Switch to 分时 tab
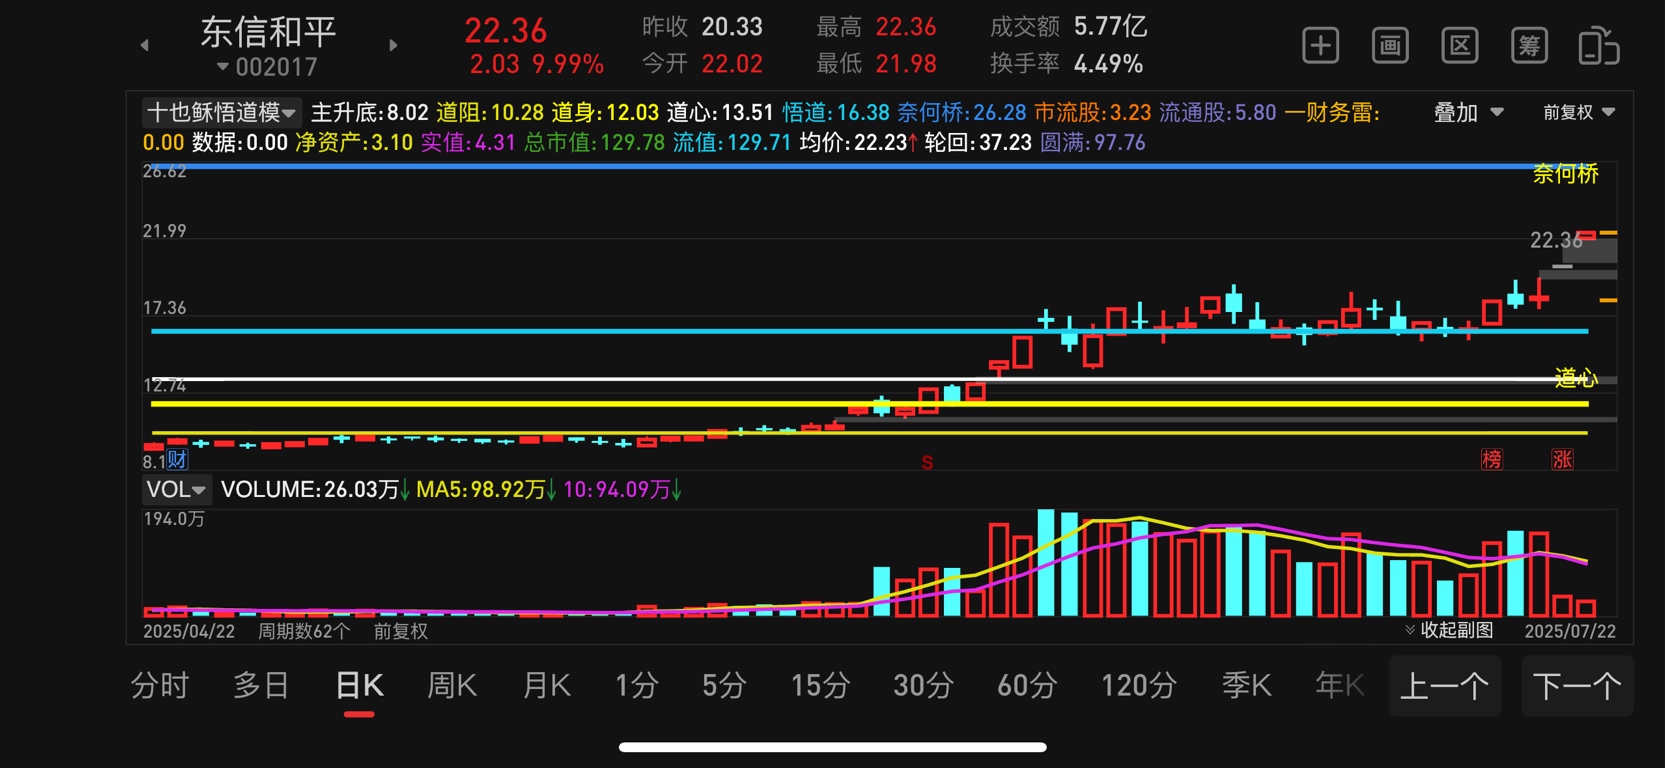Screen dimensions: 1665x769 tap(160, 686)
